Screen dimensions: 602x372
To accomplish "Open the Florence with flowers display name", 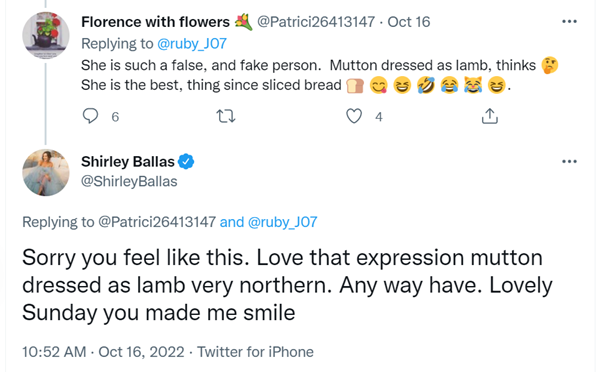I will (x=155, y=22).
